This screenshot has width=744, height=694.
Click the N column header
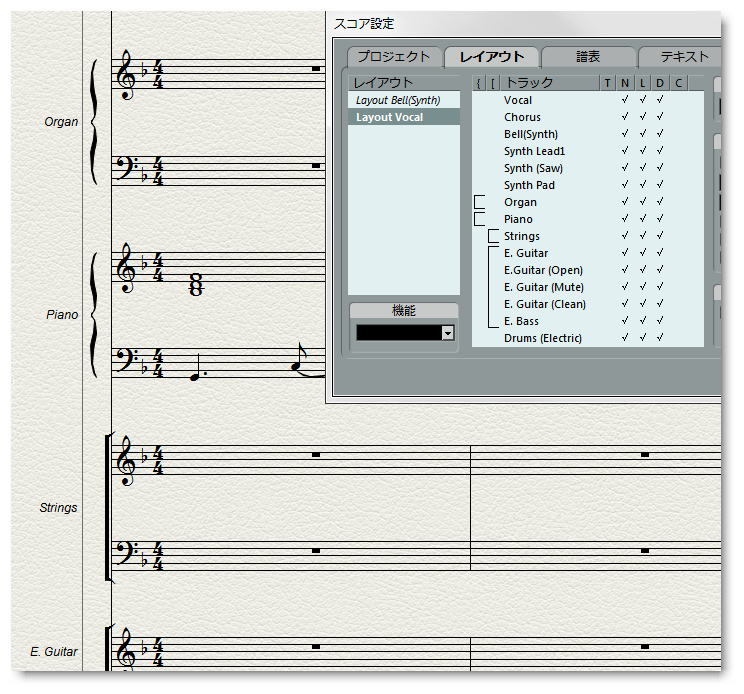[x=625, y=83]
